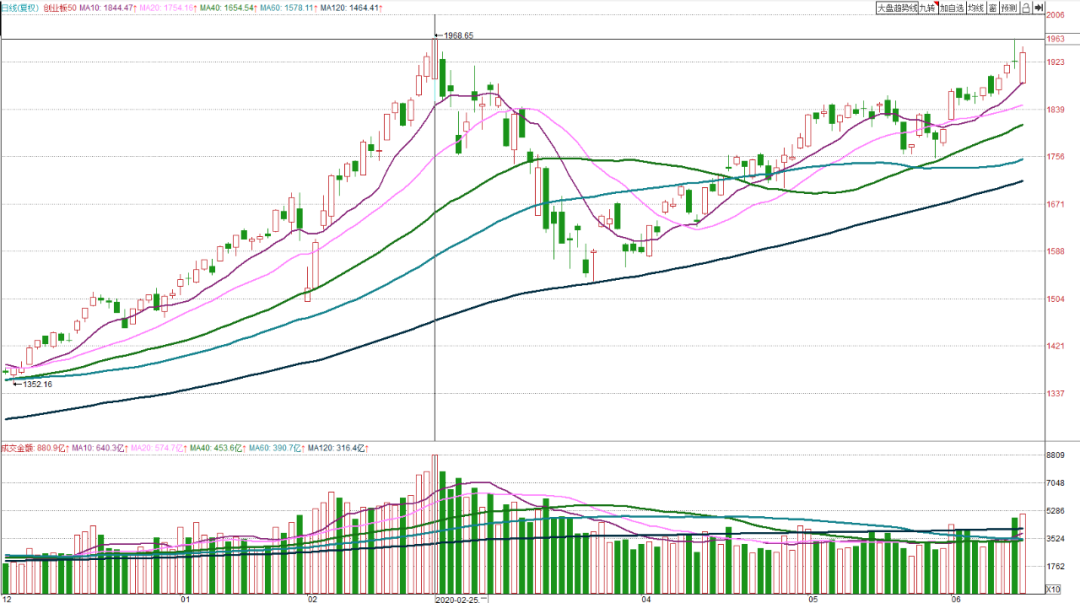The width and height of the screenshot is (1080, 603).
Task: Toggle the lock icon in chart toolbar
Action: (x=1026, y=8)
